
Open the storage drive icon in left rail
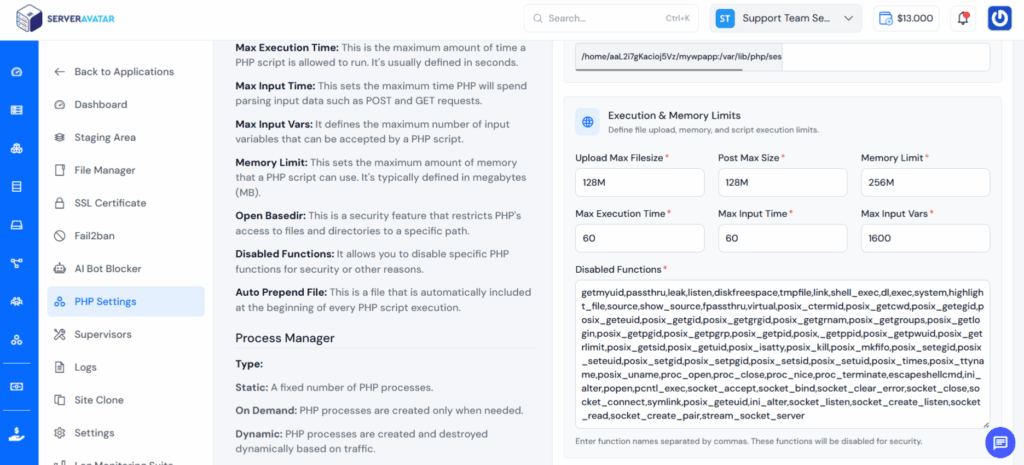pos(17,225)
